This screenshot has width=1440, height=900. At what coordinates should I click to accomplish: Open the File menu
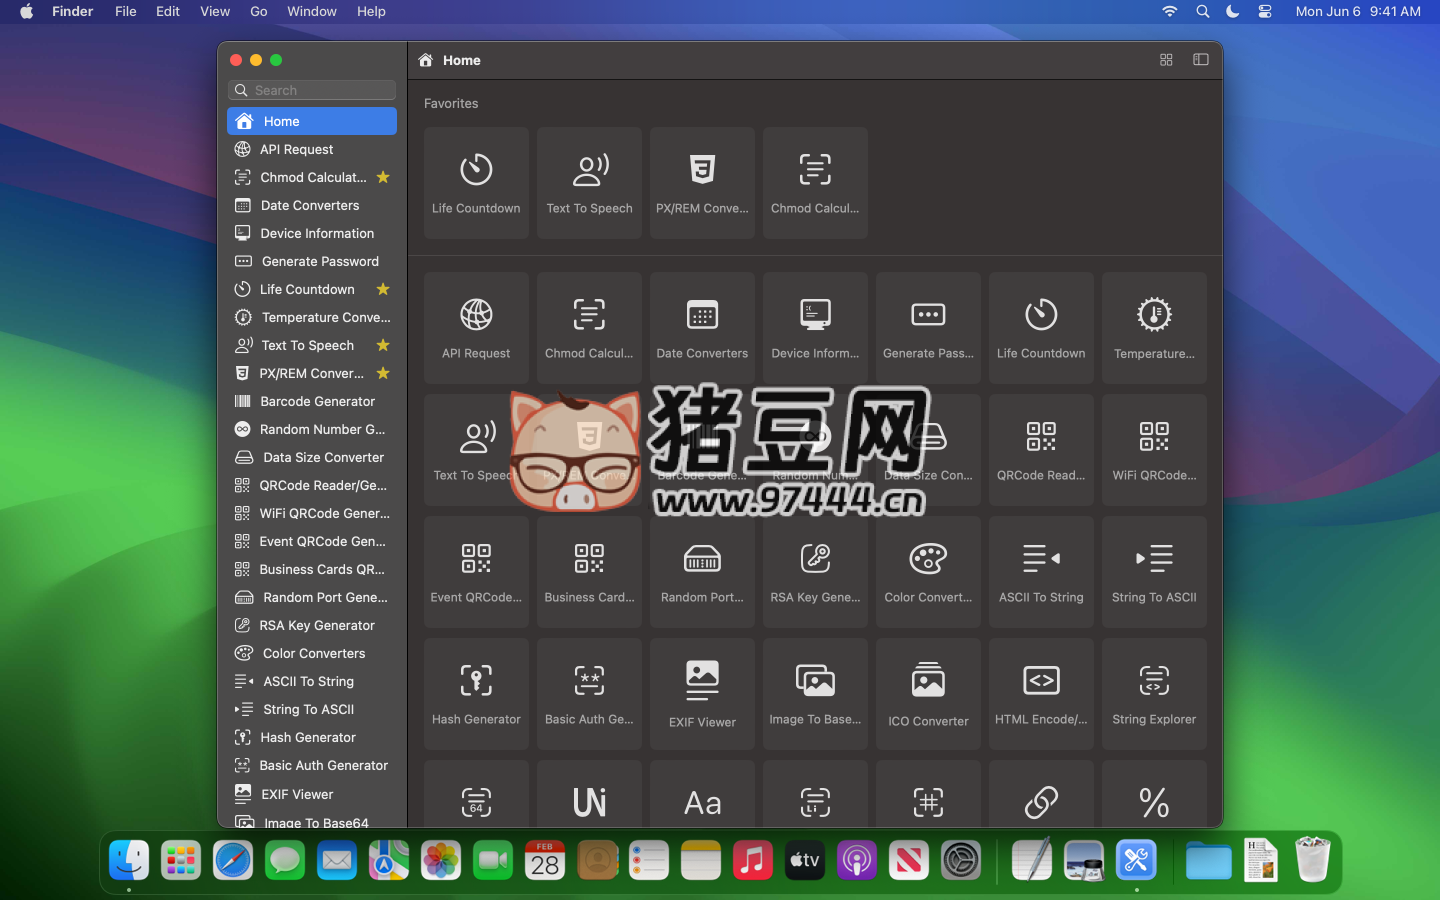(x=126, y=11)
